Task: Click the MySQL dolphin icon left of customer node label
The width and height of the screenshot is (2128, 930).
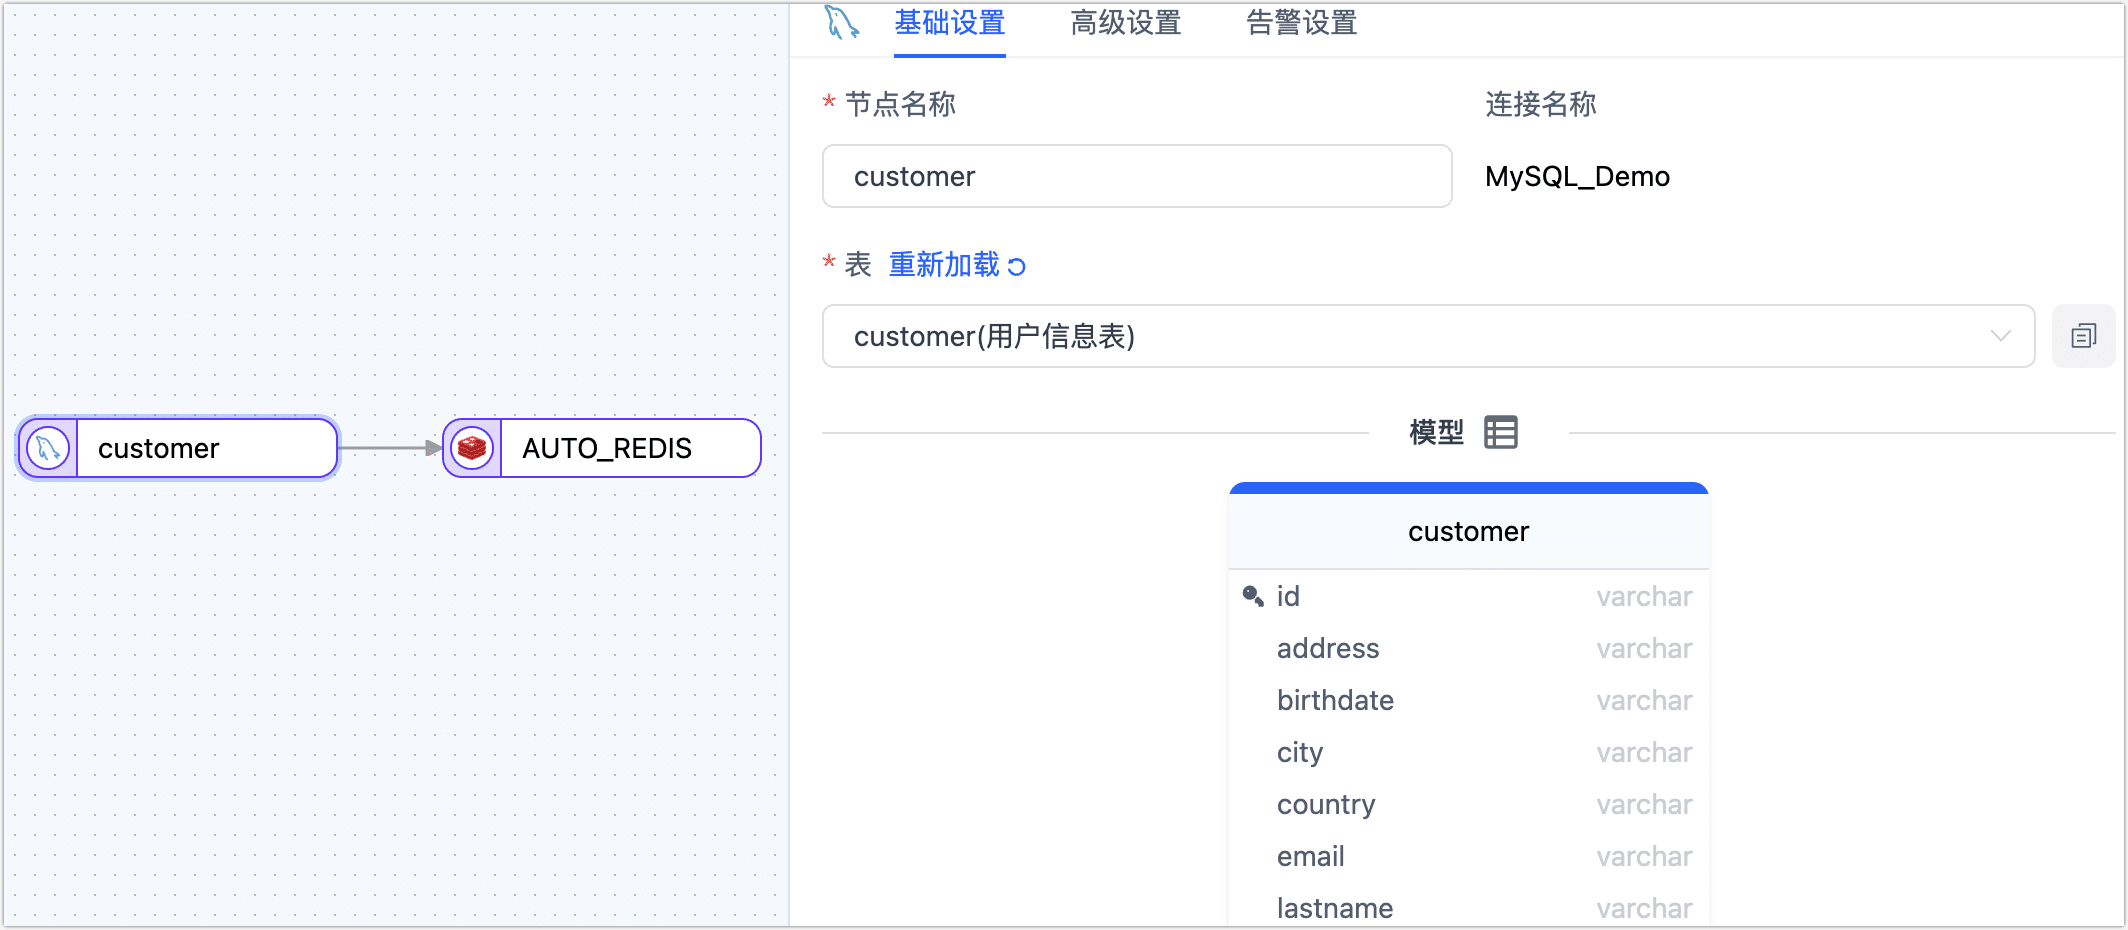Action: [45, 448]
